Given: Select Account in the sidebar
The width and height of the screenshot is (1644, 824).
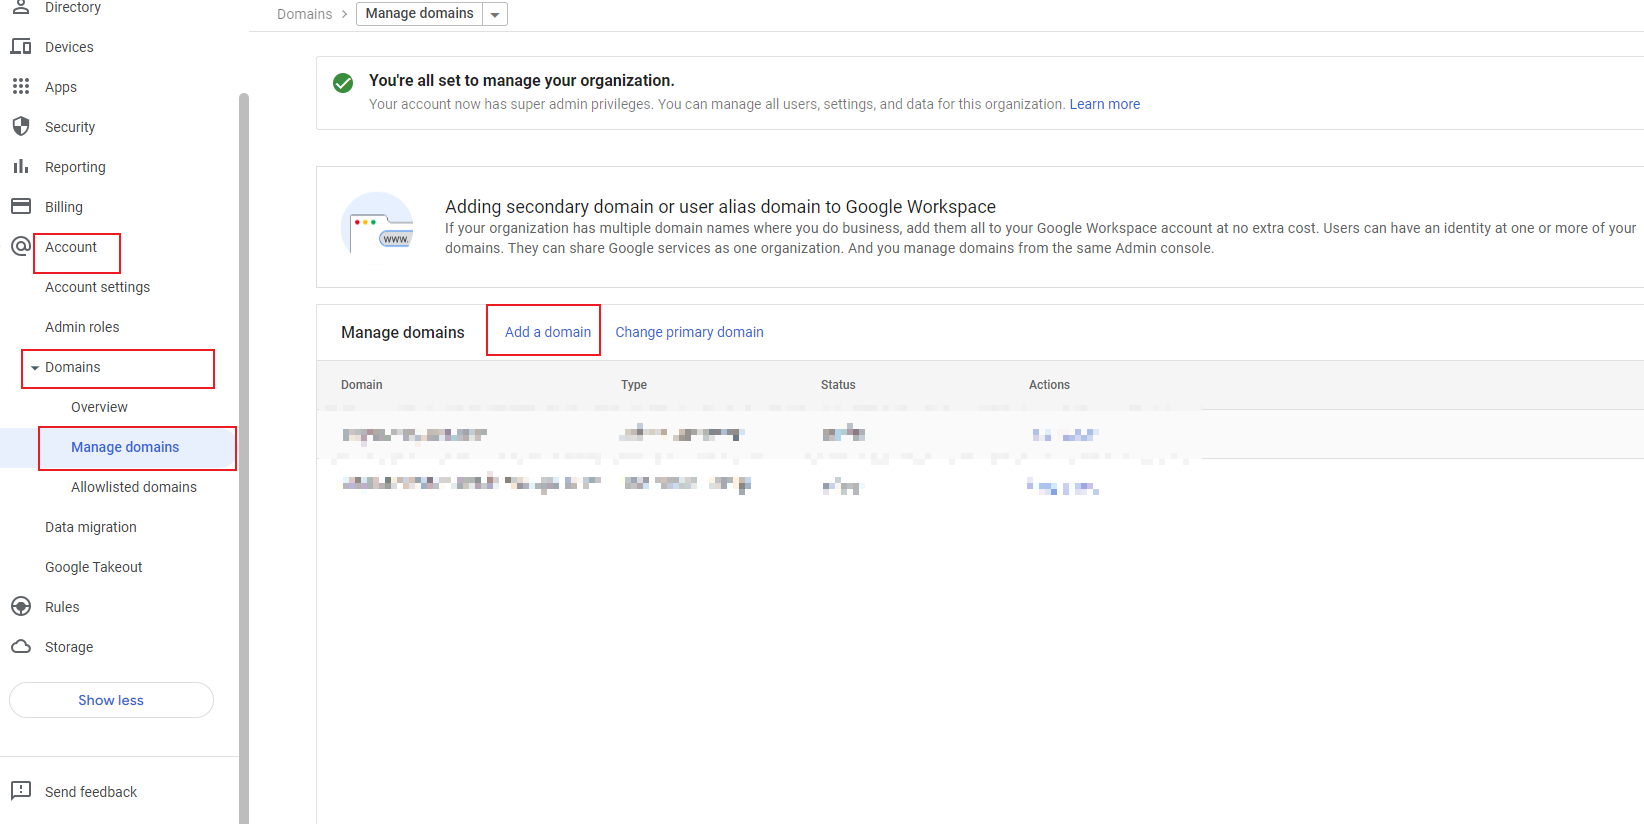Looking at the screenshot, I should click(x=71, y=247).
